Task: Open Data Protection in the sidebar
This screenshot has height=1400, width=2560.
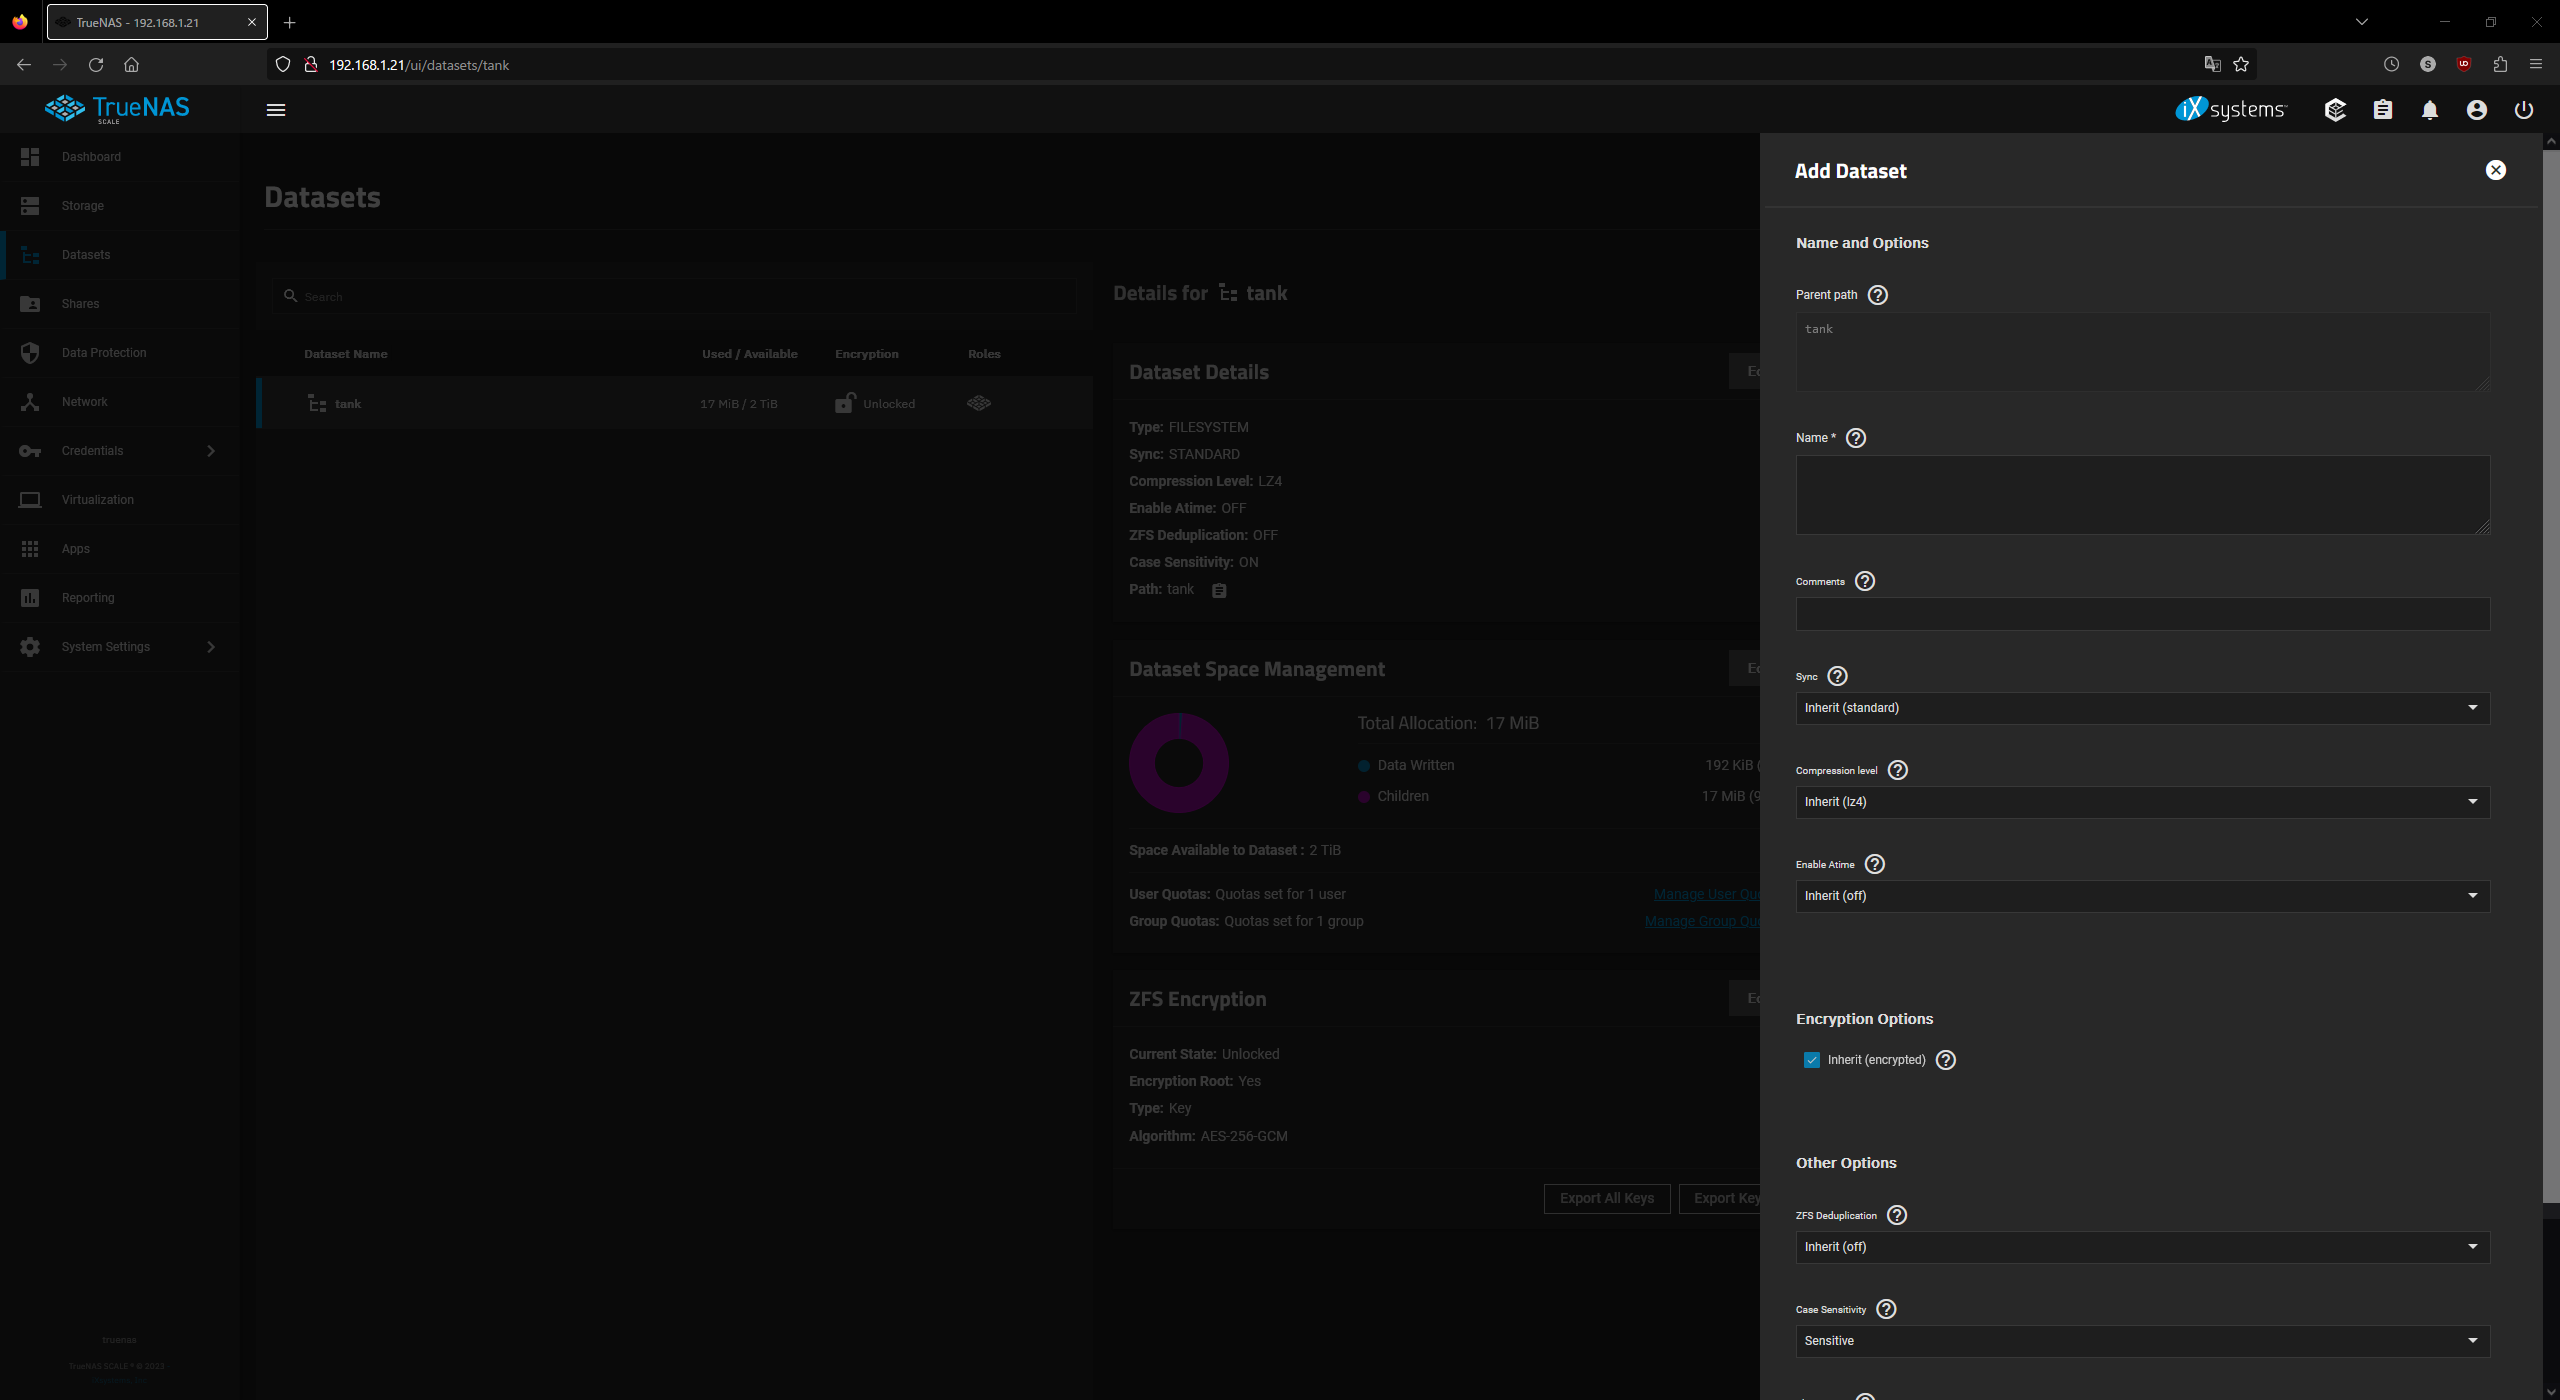Action: (103, 353)
